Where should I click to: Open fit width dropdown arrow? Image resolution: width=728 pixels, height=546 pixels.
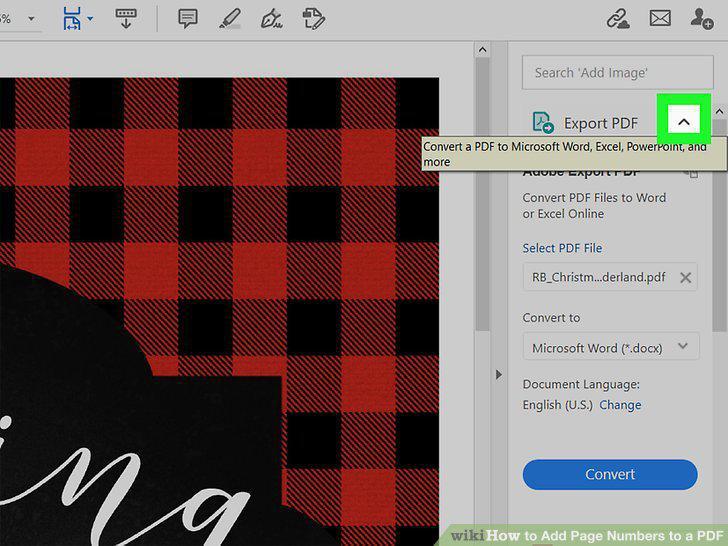(90, 19)
